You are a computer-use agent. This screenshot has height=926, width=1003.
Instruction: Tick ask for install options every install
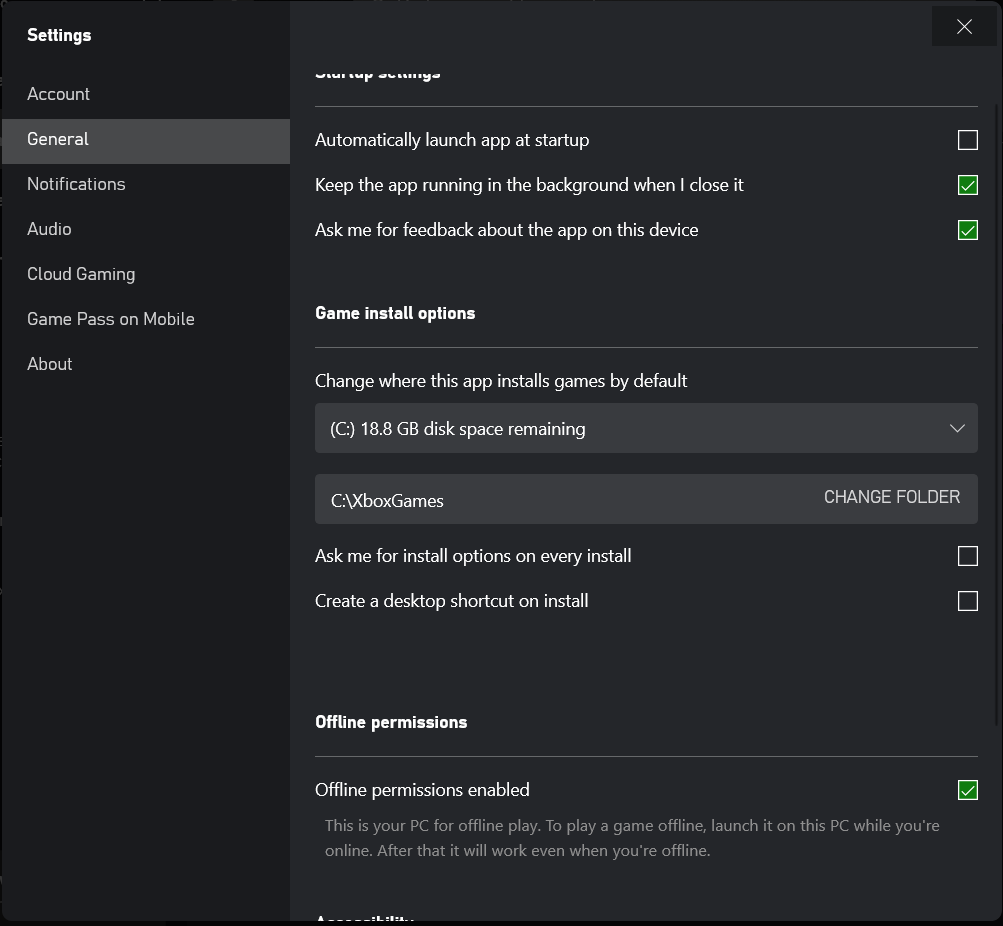[x=967, y=556]
